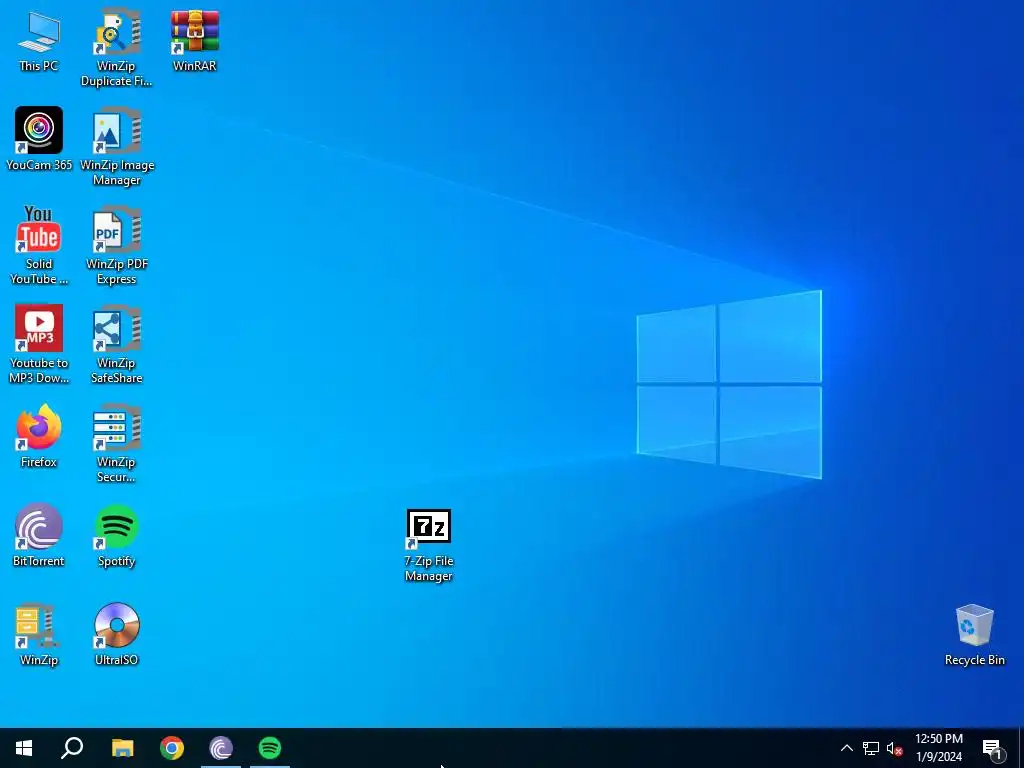Open File Explorer from the taskbar
The width and height of the screenshot is (1024, 768).
(x=122, y=748)
